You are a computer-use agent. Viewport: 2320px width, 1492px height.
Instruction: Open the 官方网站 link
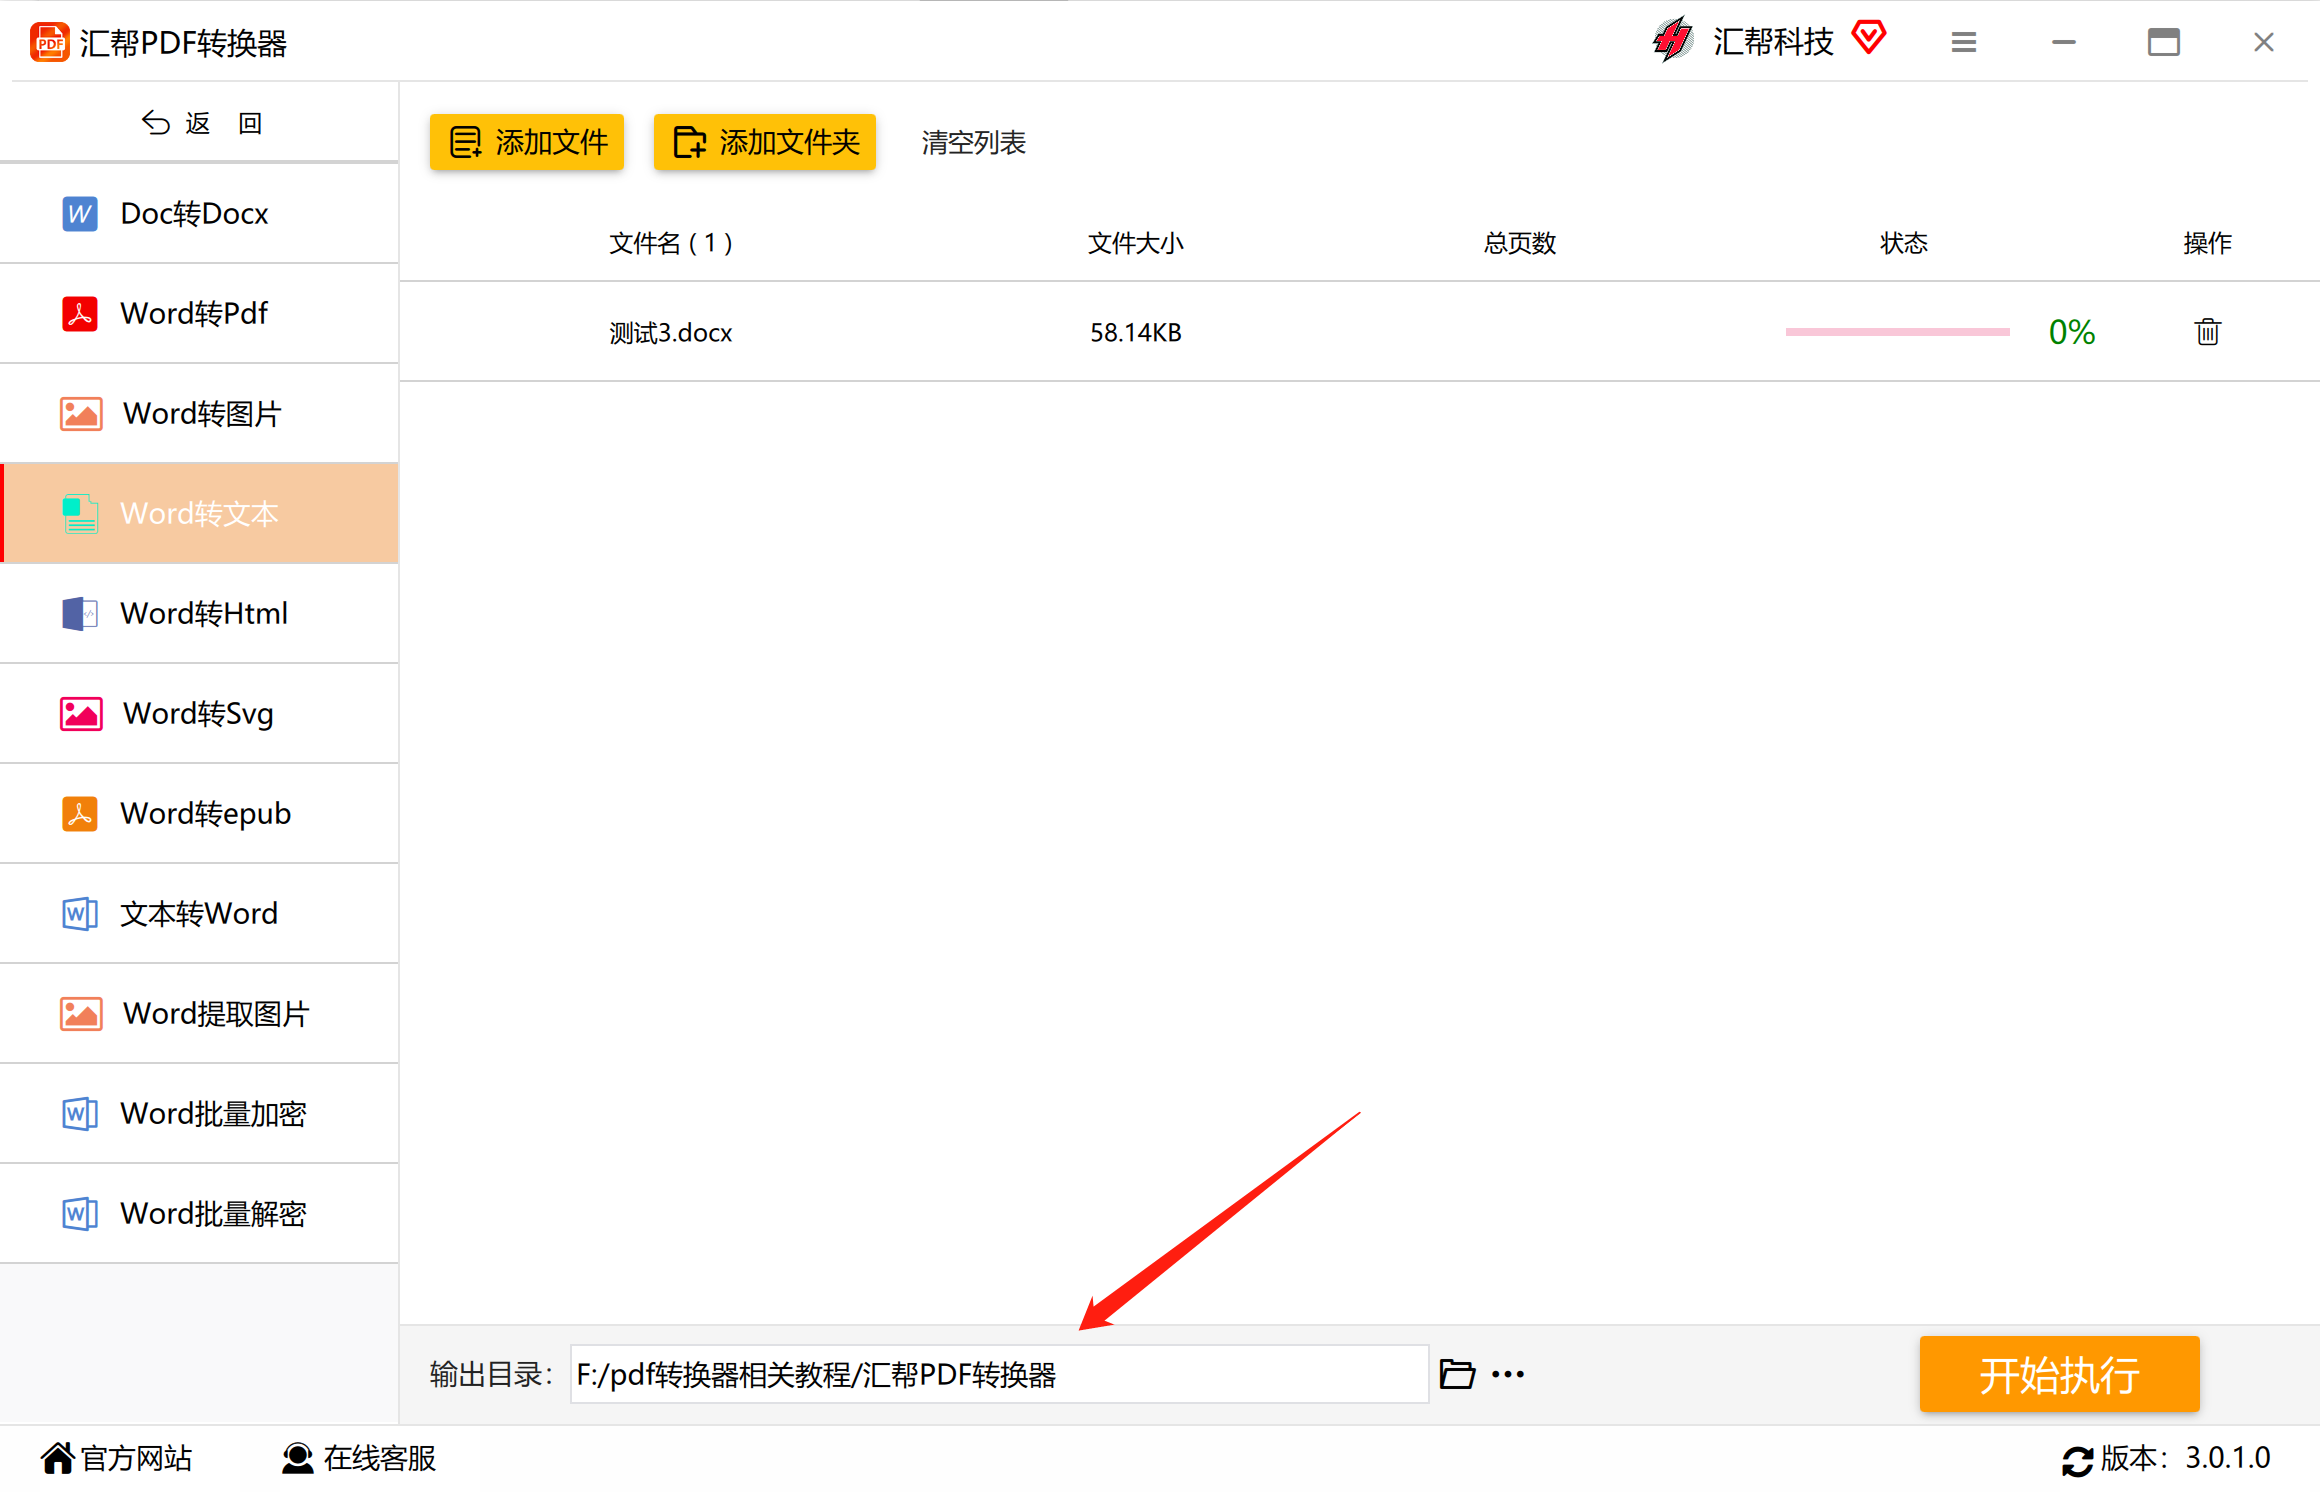click(x=136, y=1458)
